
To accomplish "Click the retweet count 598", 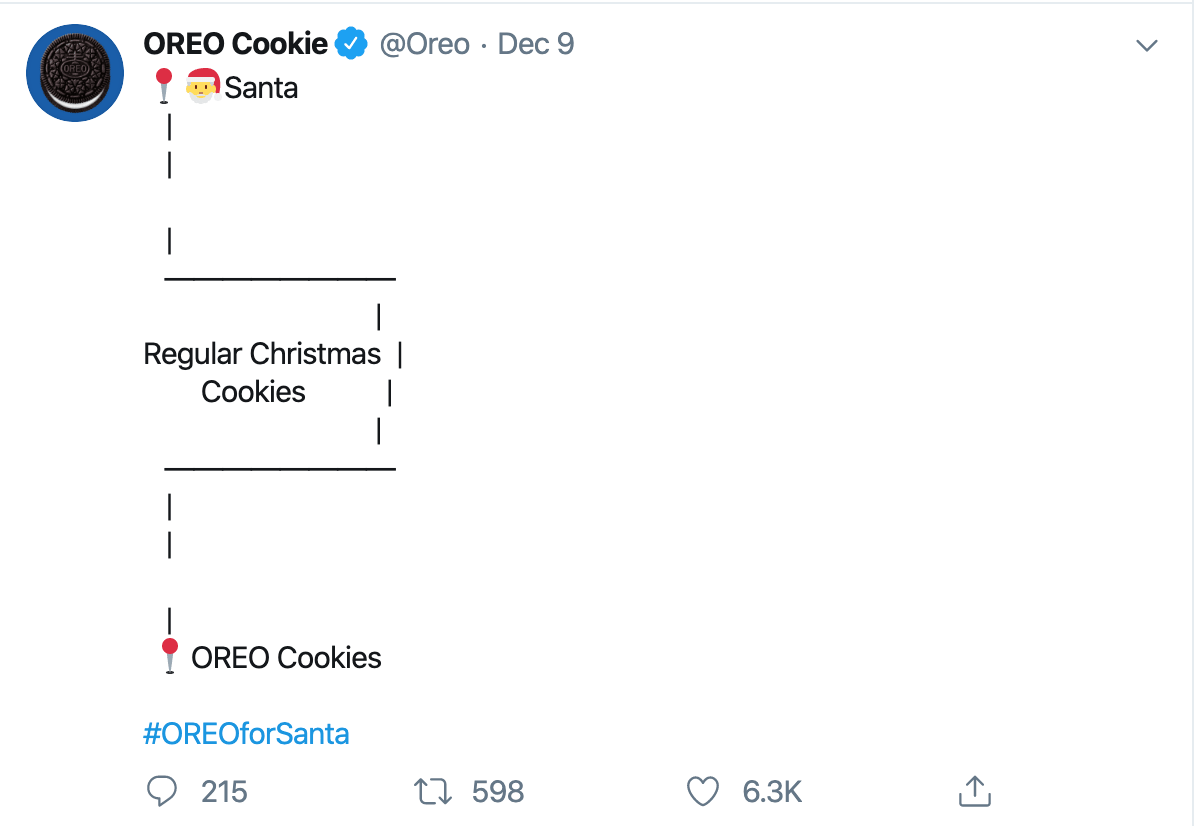I will point(496,791).
